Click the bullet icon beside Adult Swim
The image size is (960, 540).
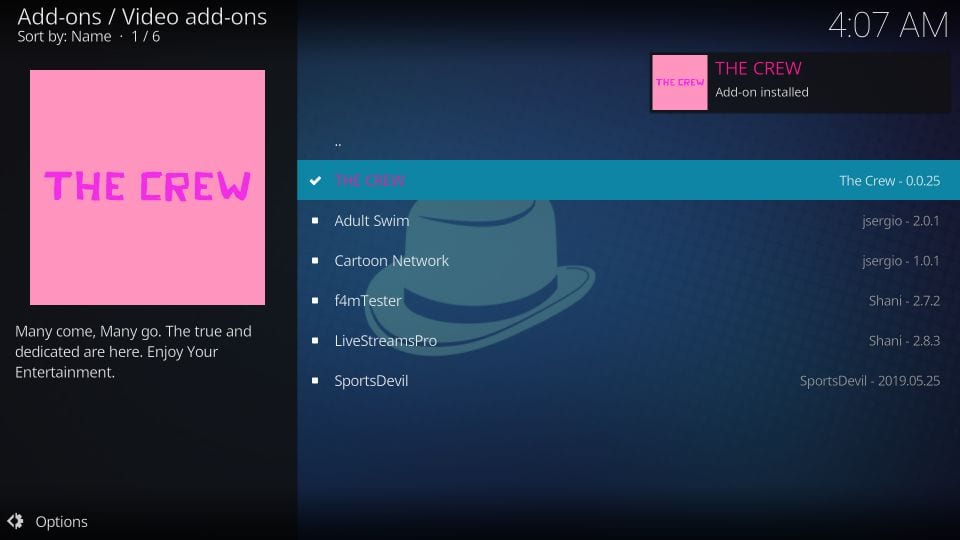tap(315, 220)
